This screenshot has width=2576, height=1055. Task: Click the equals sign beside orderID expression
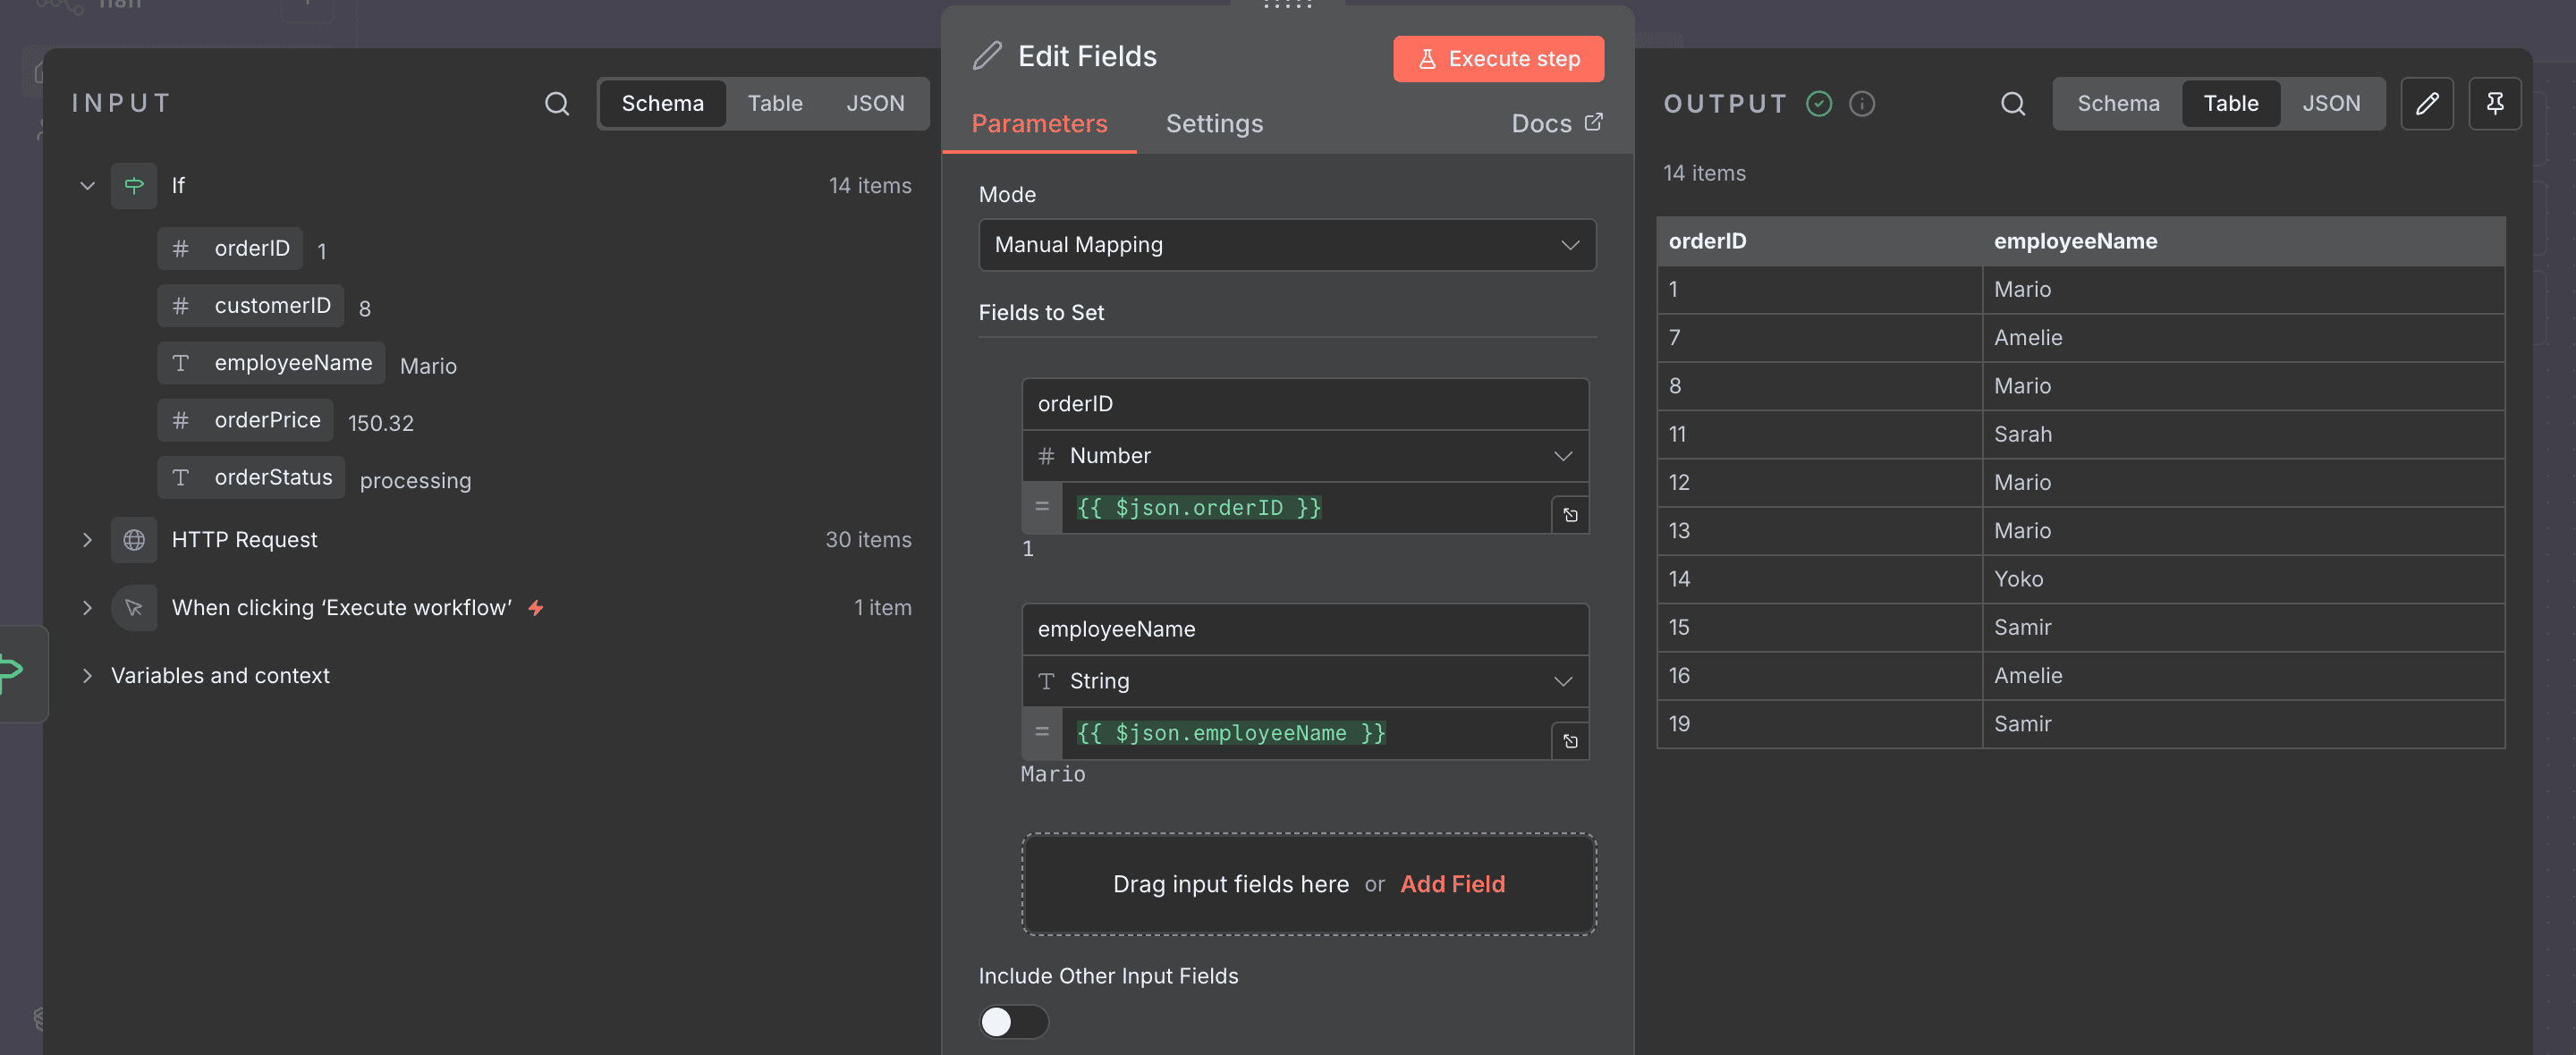1042,507
